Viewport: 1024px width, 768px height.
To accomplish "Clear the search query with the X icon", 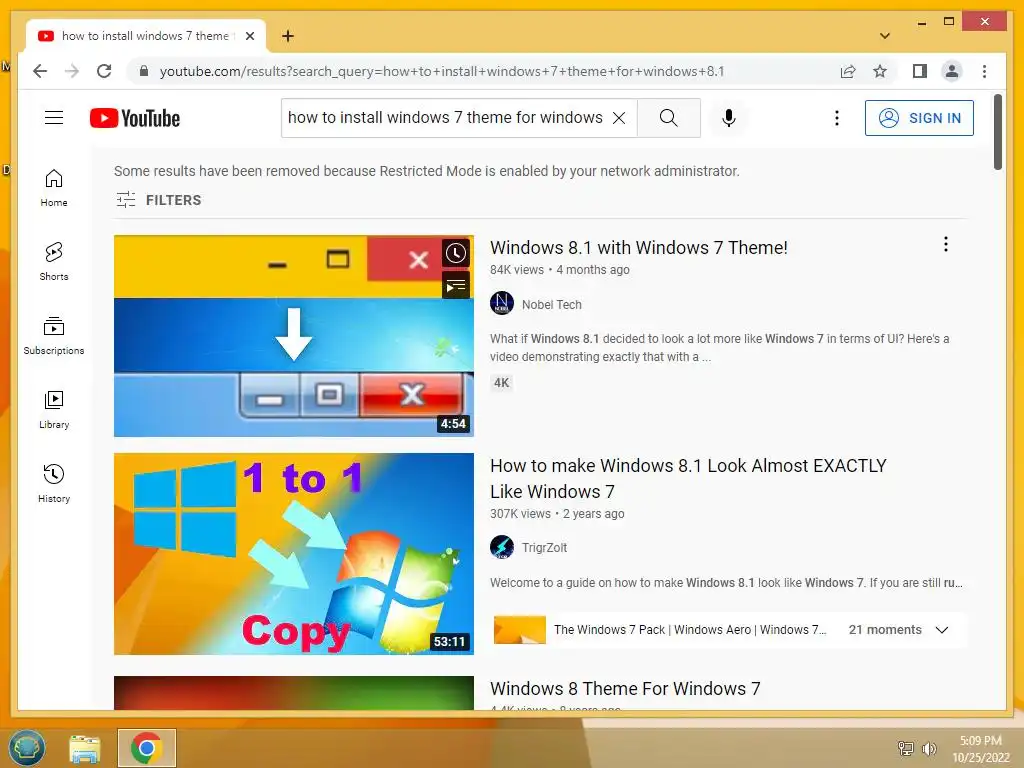I will [x=618, y=118].
